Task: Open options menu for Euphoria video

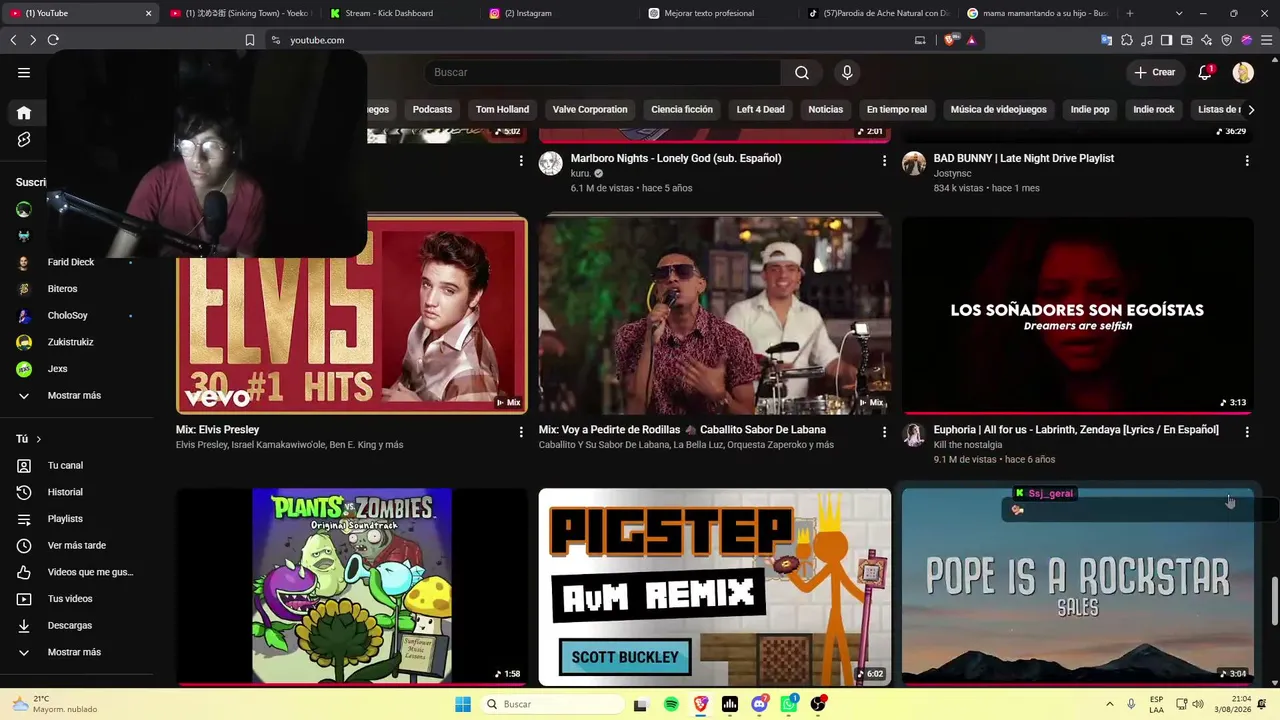Action: (1247, 432)
